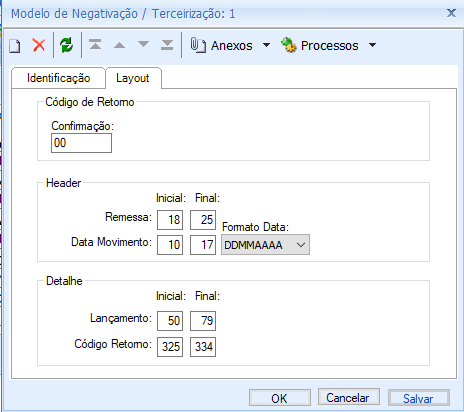Open the Formato Data DDMMAAAA combo box
This screenshot has height=412, width=464.
265,245
